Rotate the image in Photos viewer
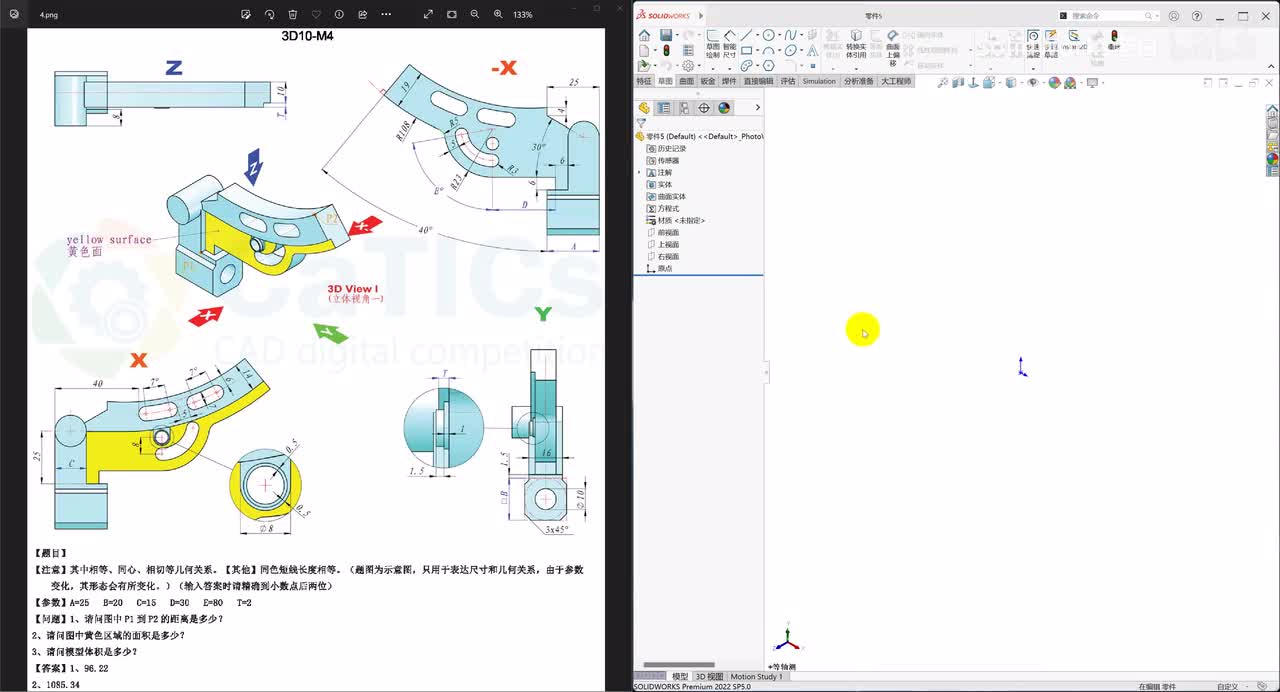Viewport: 1280px width, 692px height. pyautogui.click(x=269, y=15)
